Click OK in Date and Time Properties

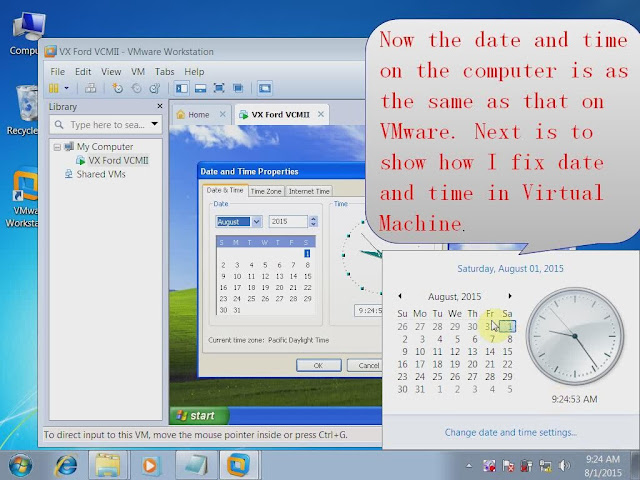318,365
